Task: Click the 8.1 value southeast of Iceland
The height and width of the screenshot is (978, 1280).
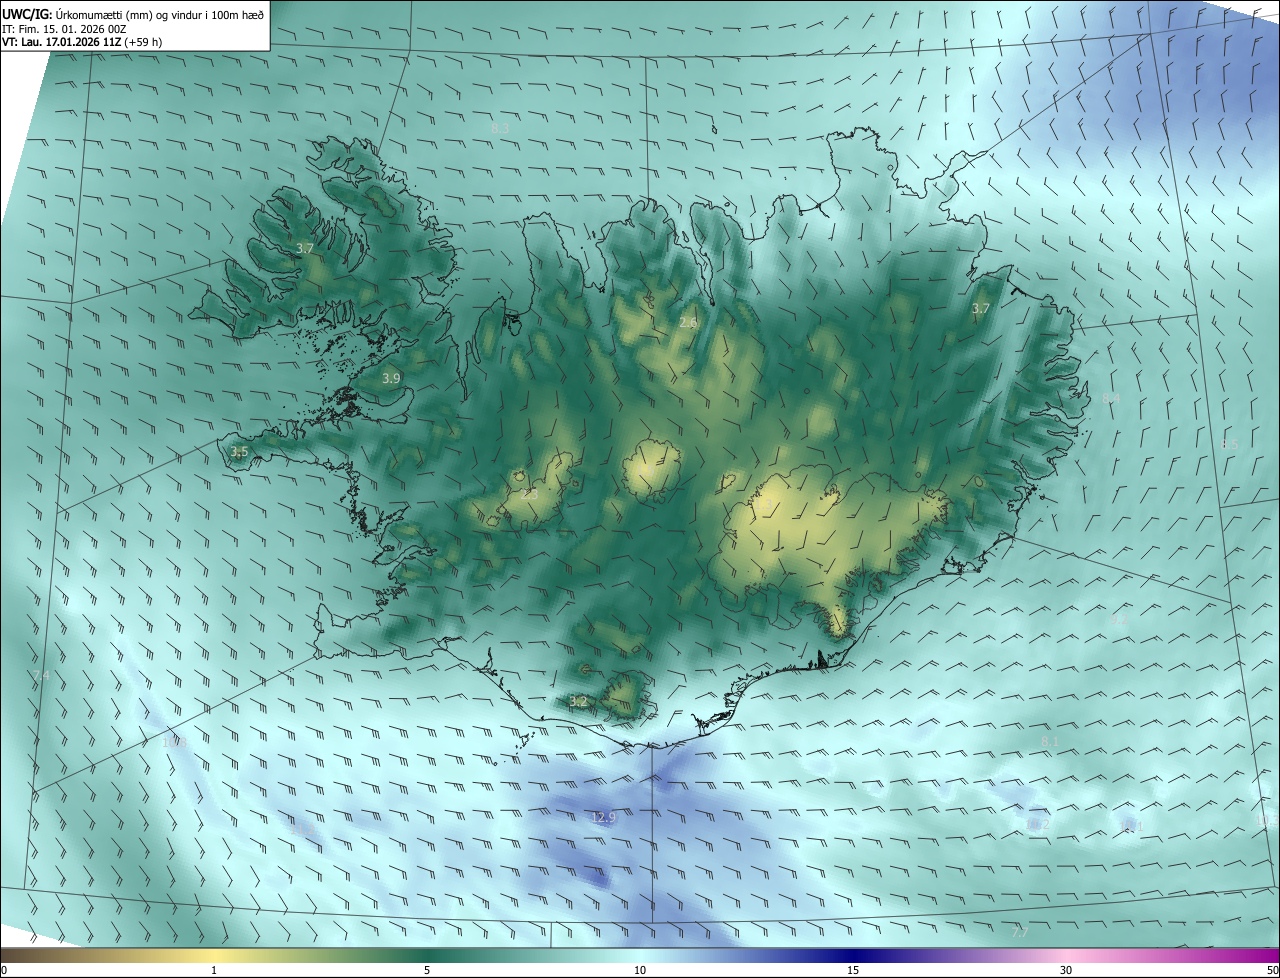Action: pyautogui.click(x=1049, y=742)
